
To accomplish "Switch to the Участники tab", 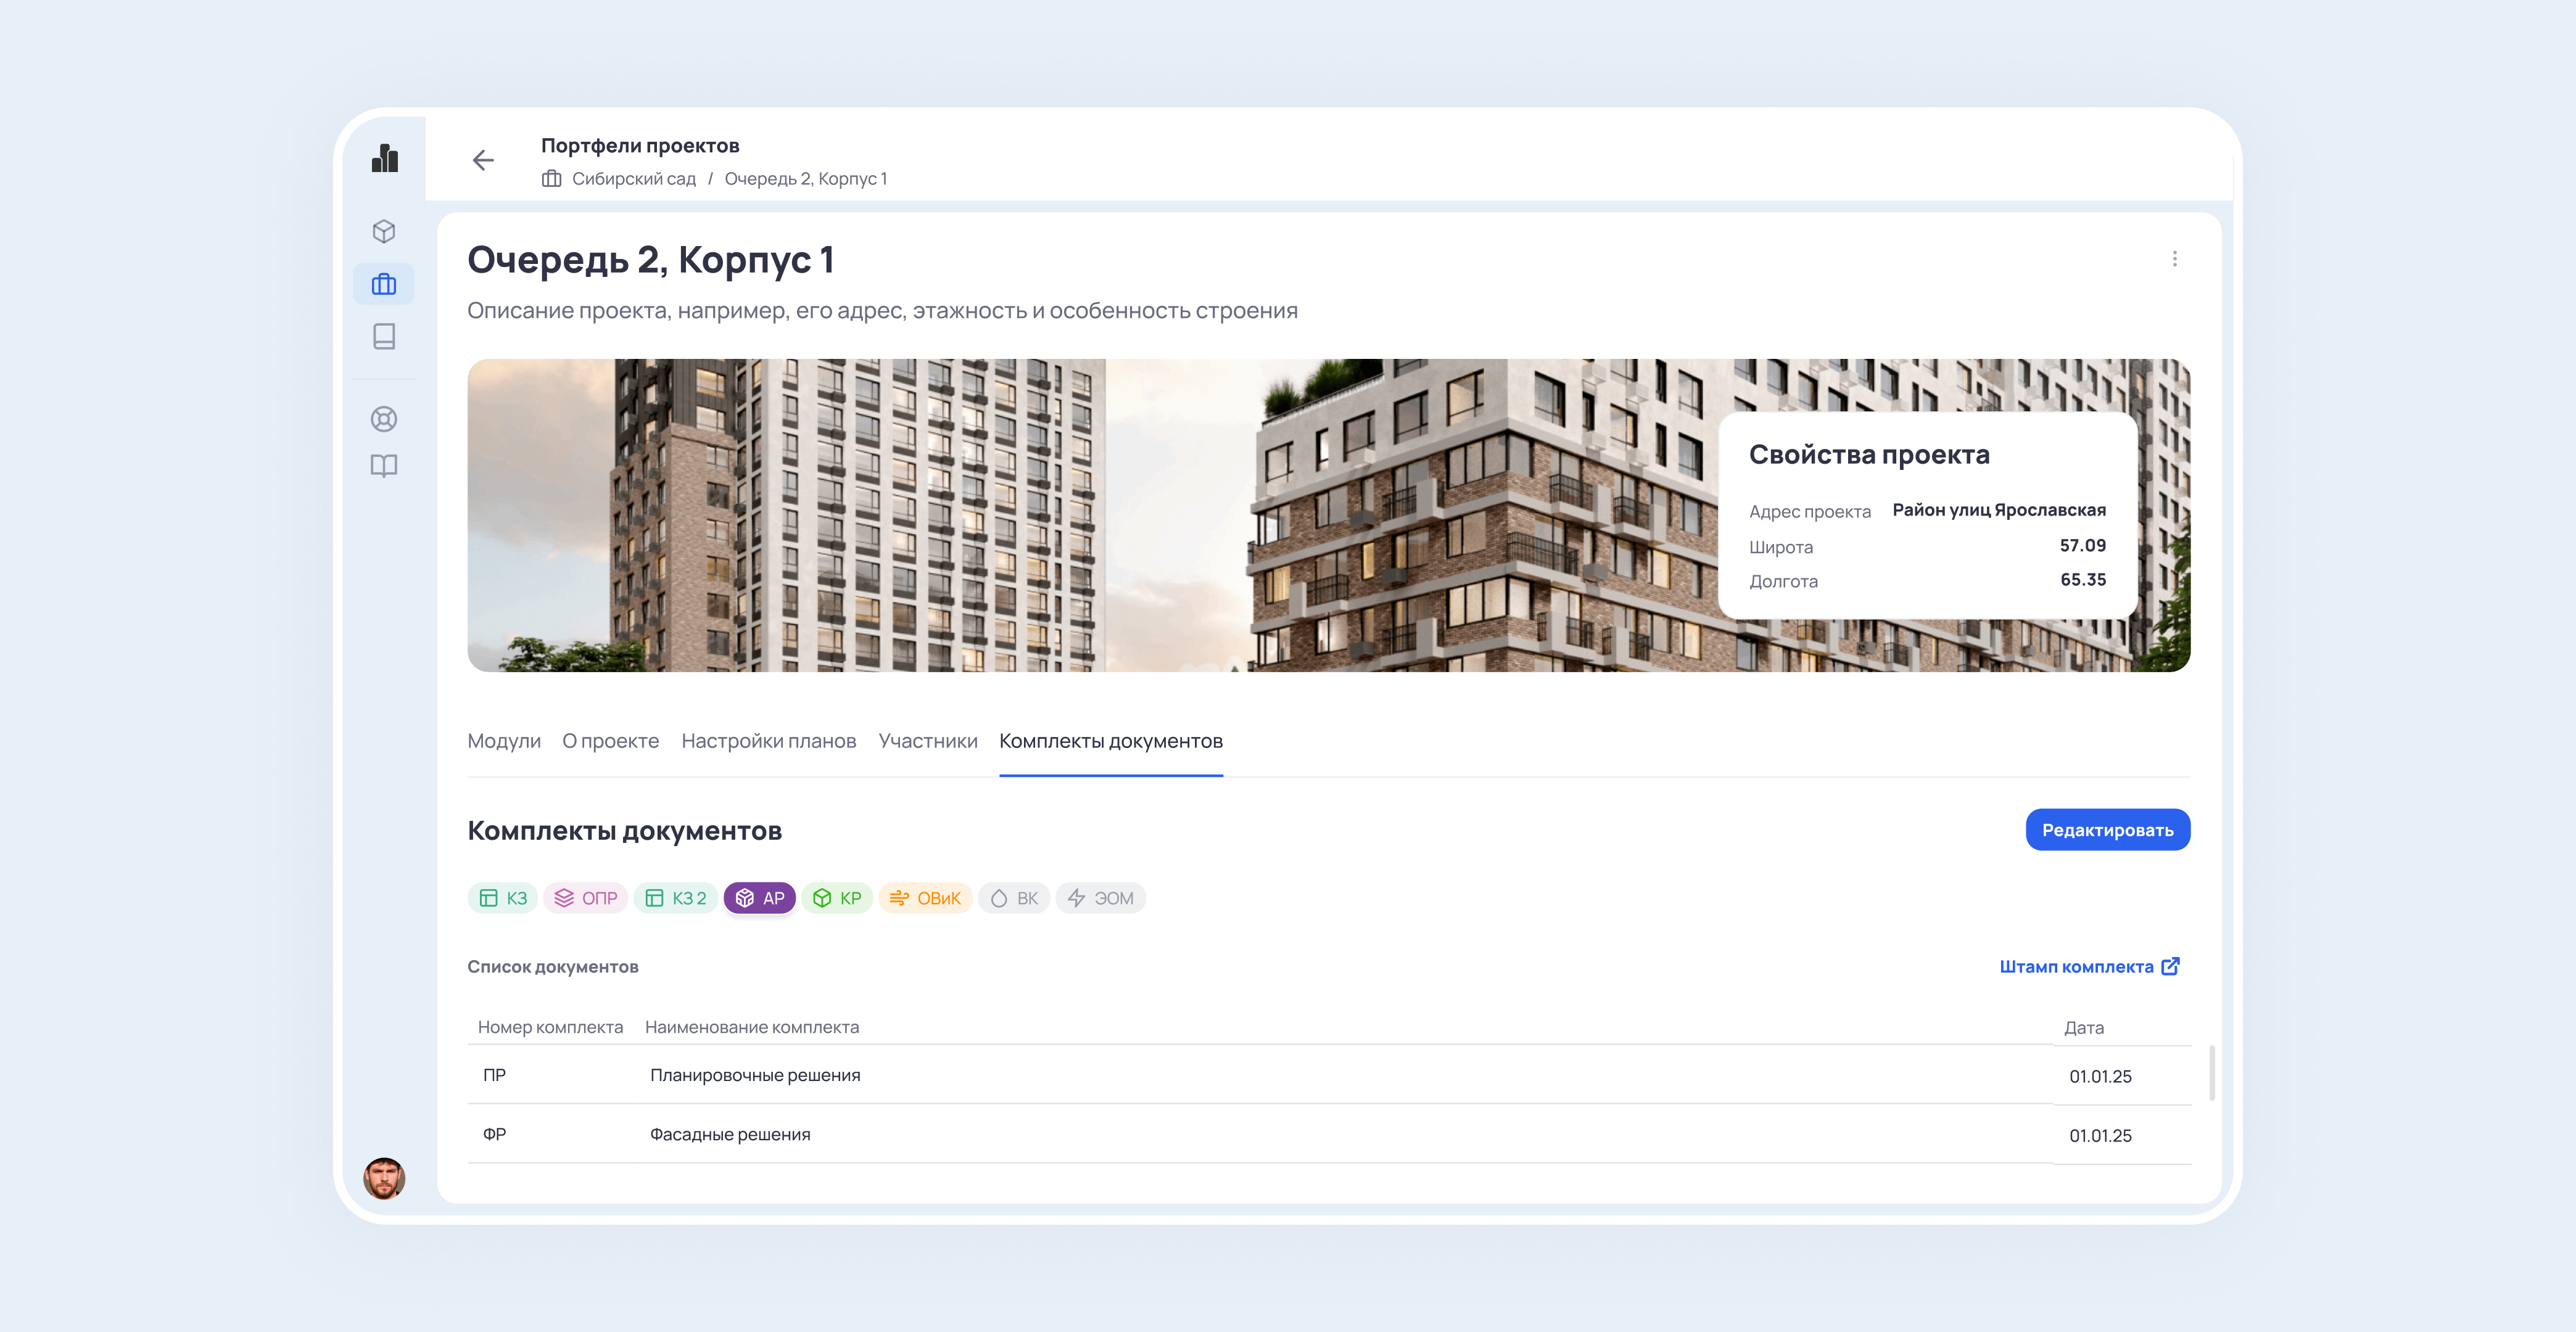I will click(x=927, y=741).
